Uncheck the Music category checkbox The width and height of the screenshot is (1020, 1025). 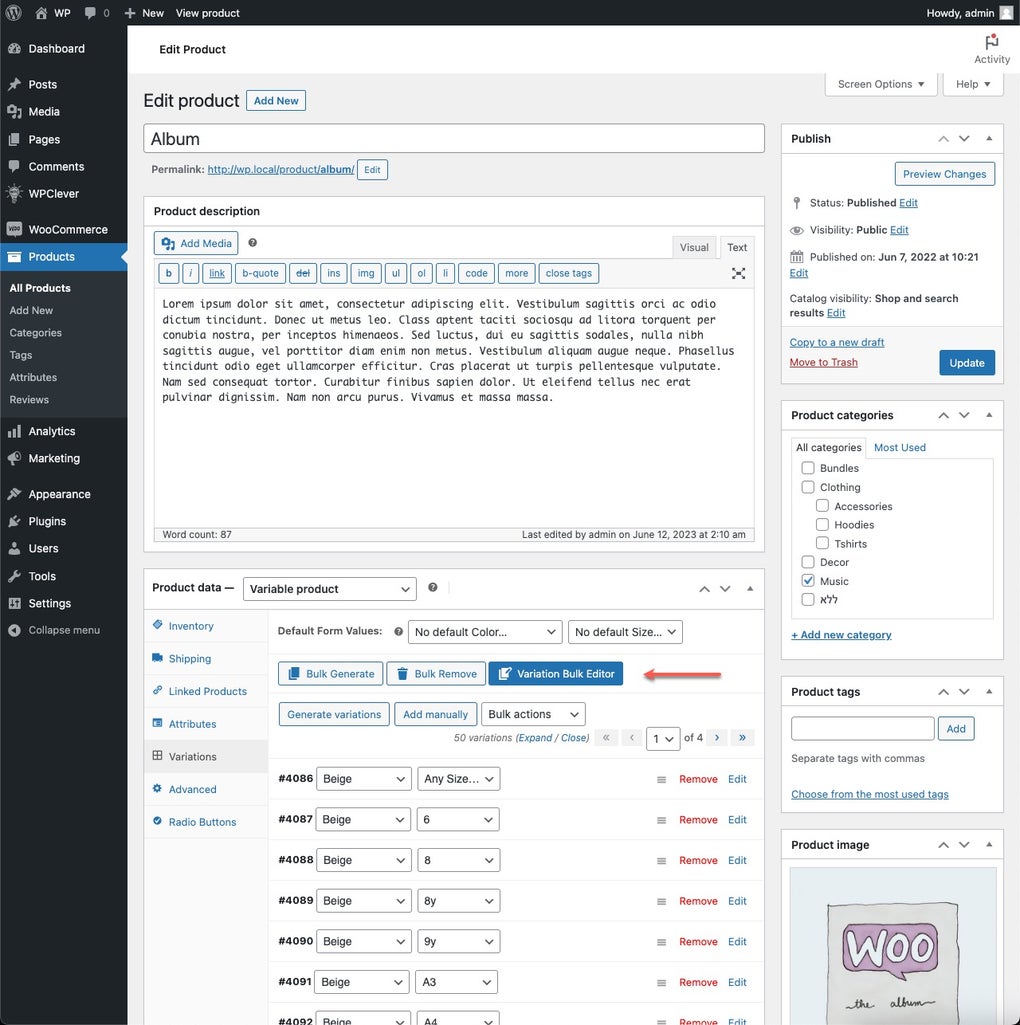[x=807, y=580]
